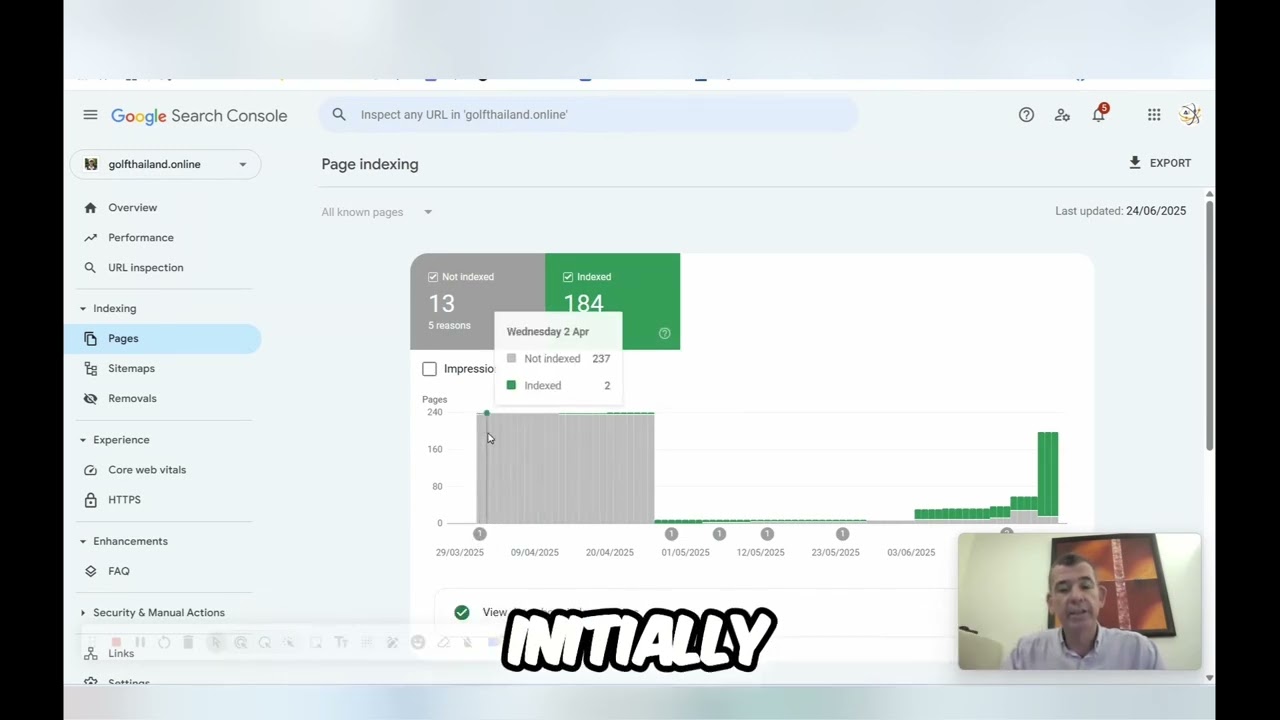Collapse the Experience section
The height and width of the screenshot is (720, 1280).
[x=116, y=440]
